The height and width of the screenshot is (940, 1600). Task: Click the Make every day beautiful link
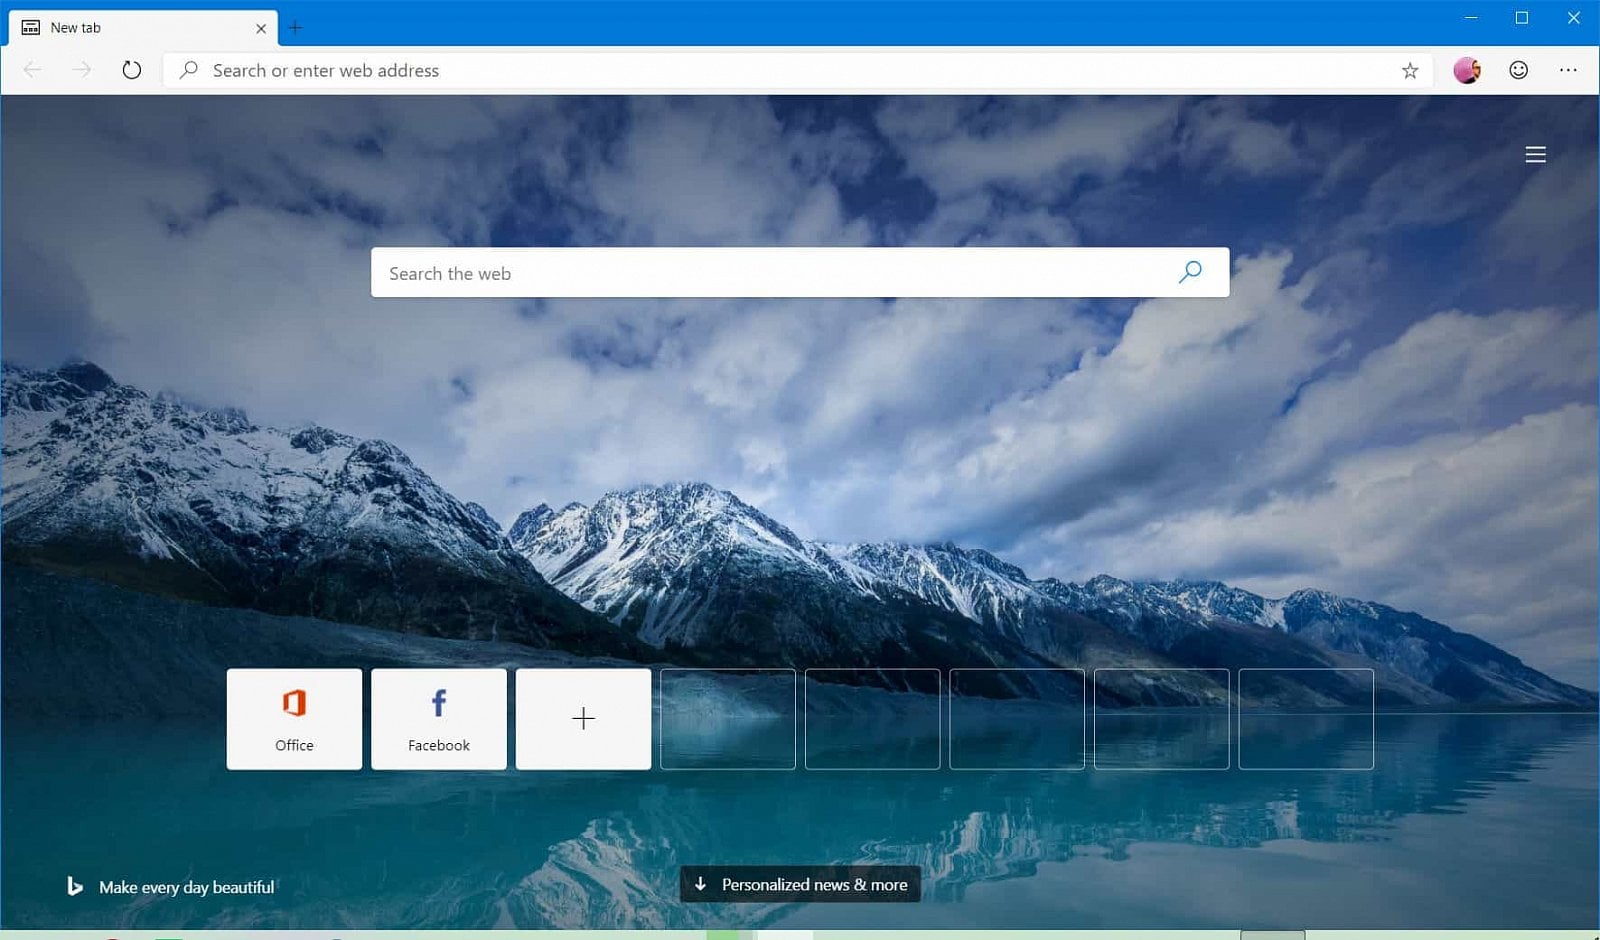[x=187, y=886]
